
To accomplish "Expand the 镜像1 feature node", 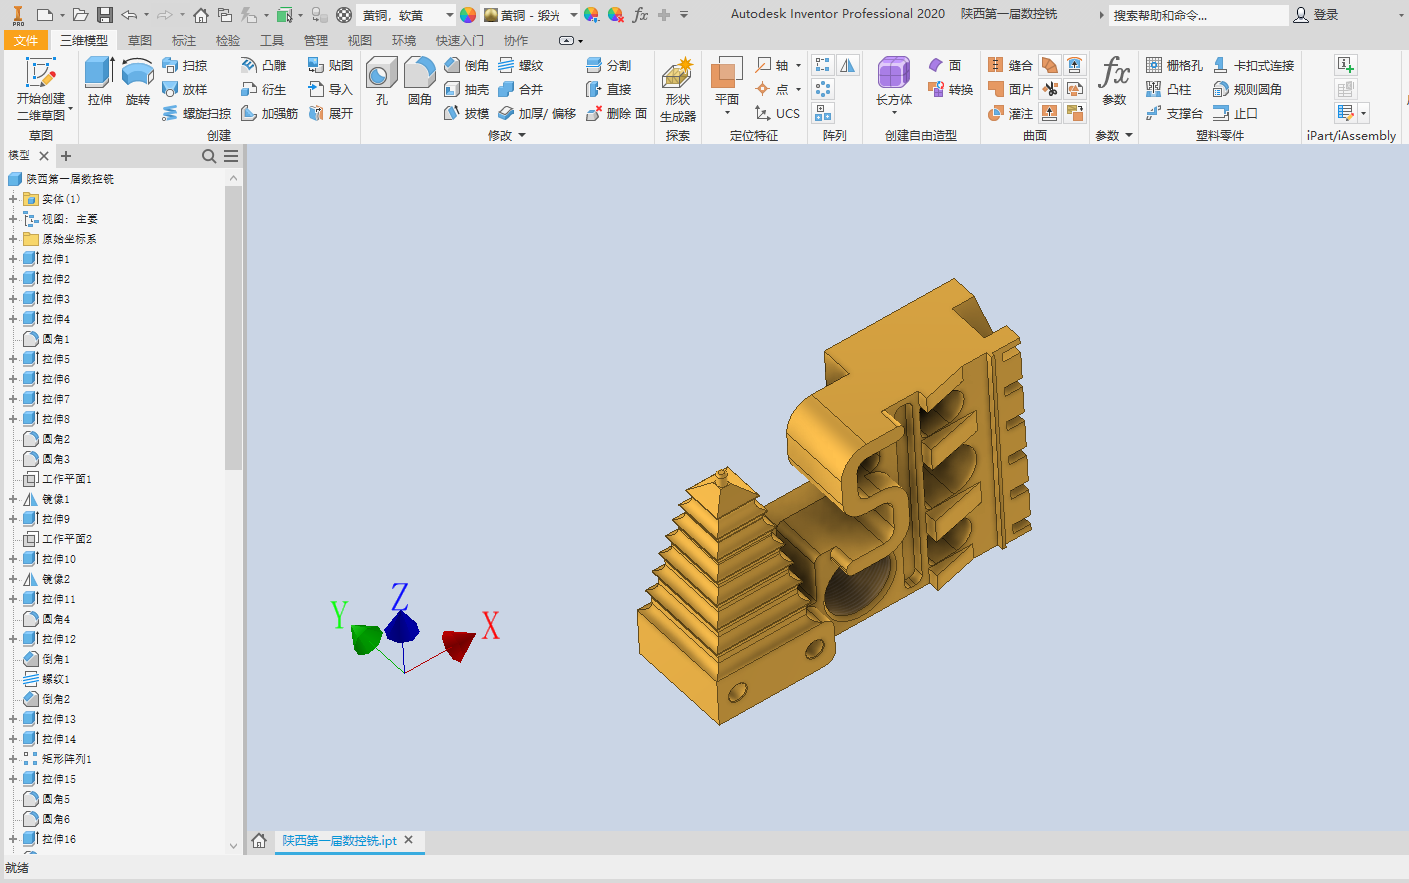I will [13, 499].
